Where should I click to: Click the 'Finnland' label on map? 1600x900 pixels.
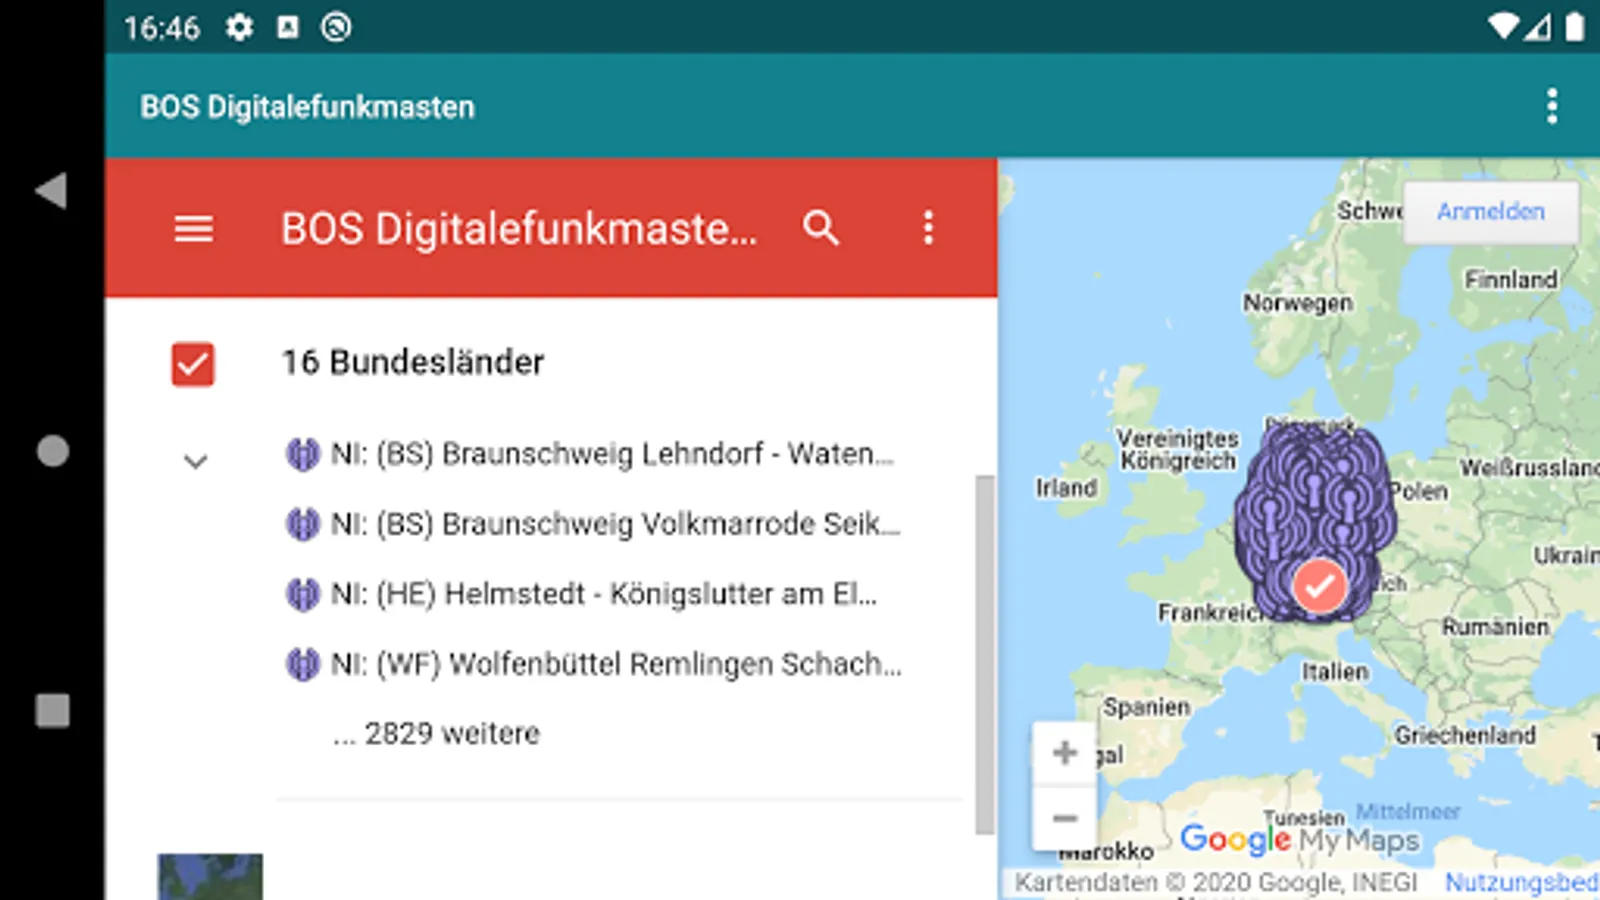click(1511, 279)
